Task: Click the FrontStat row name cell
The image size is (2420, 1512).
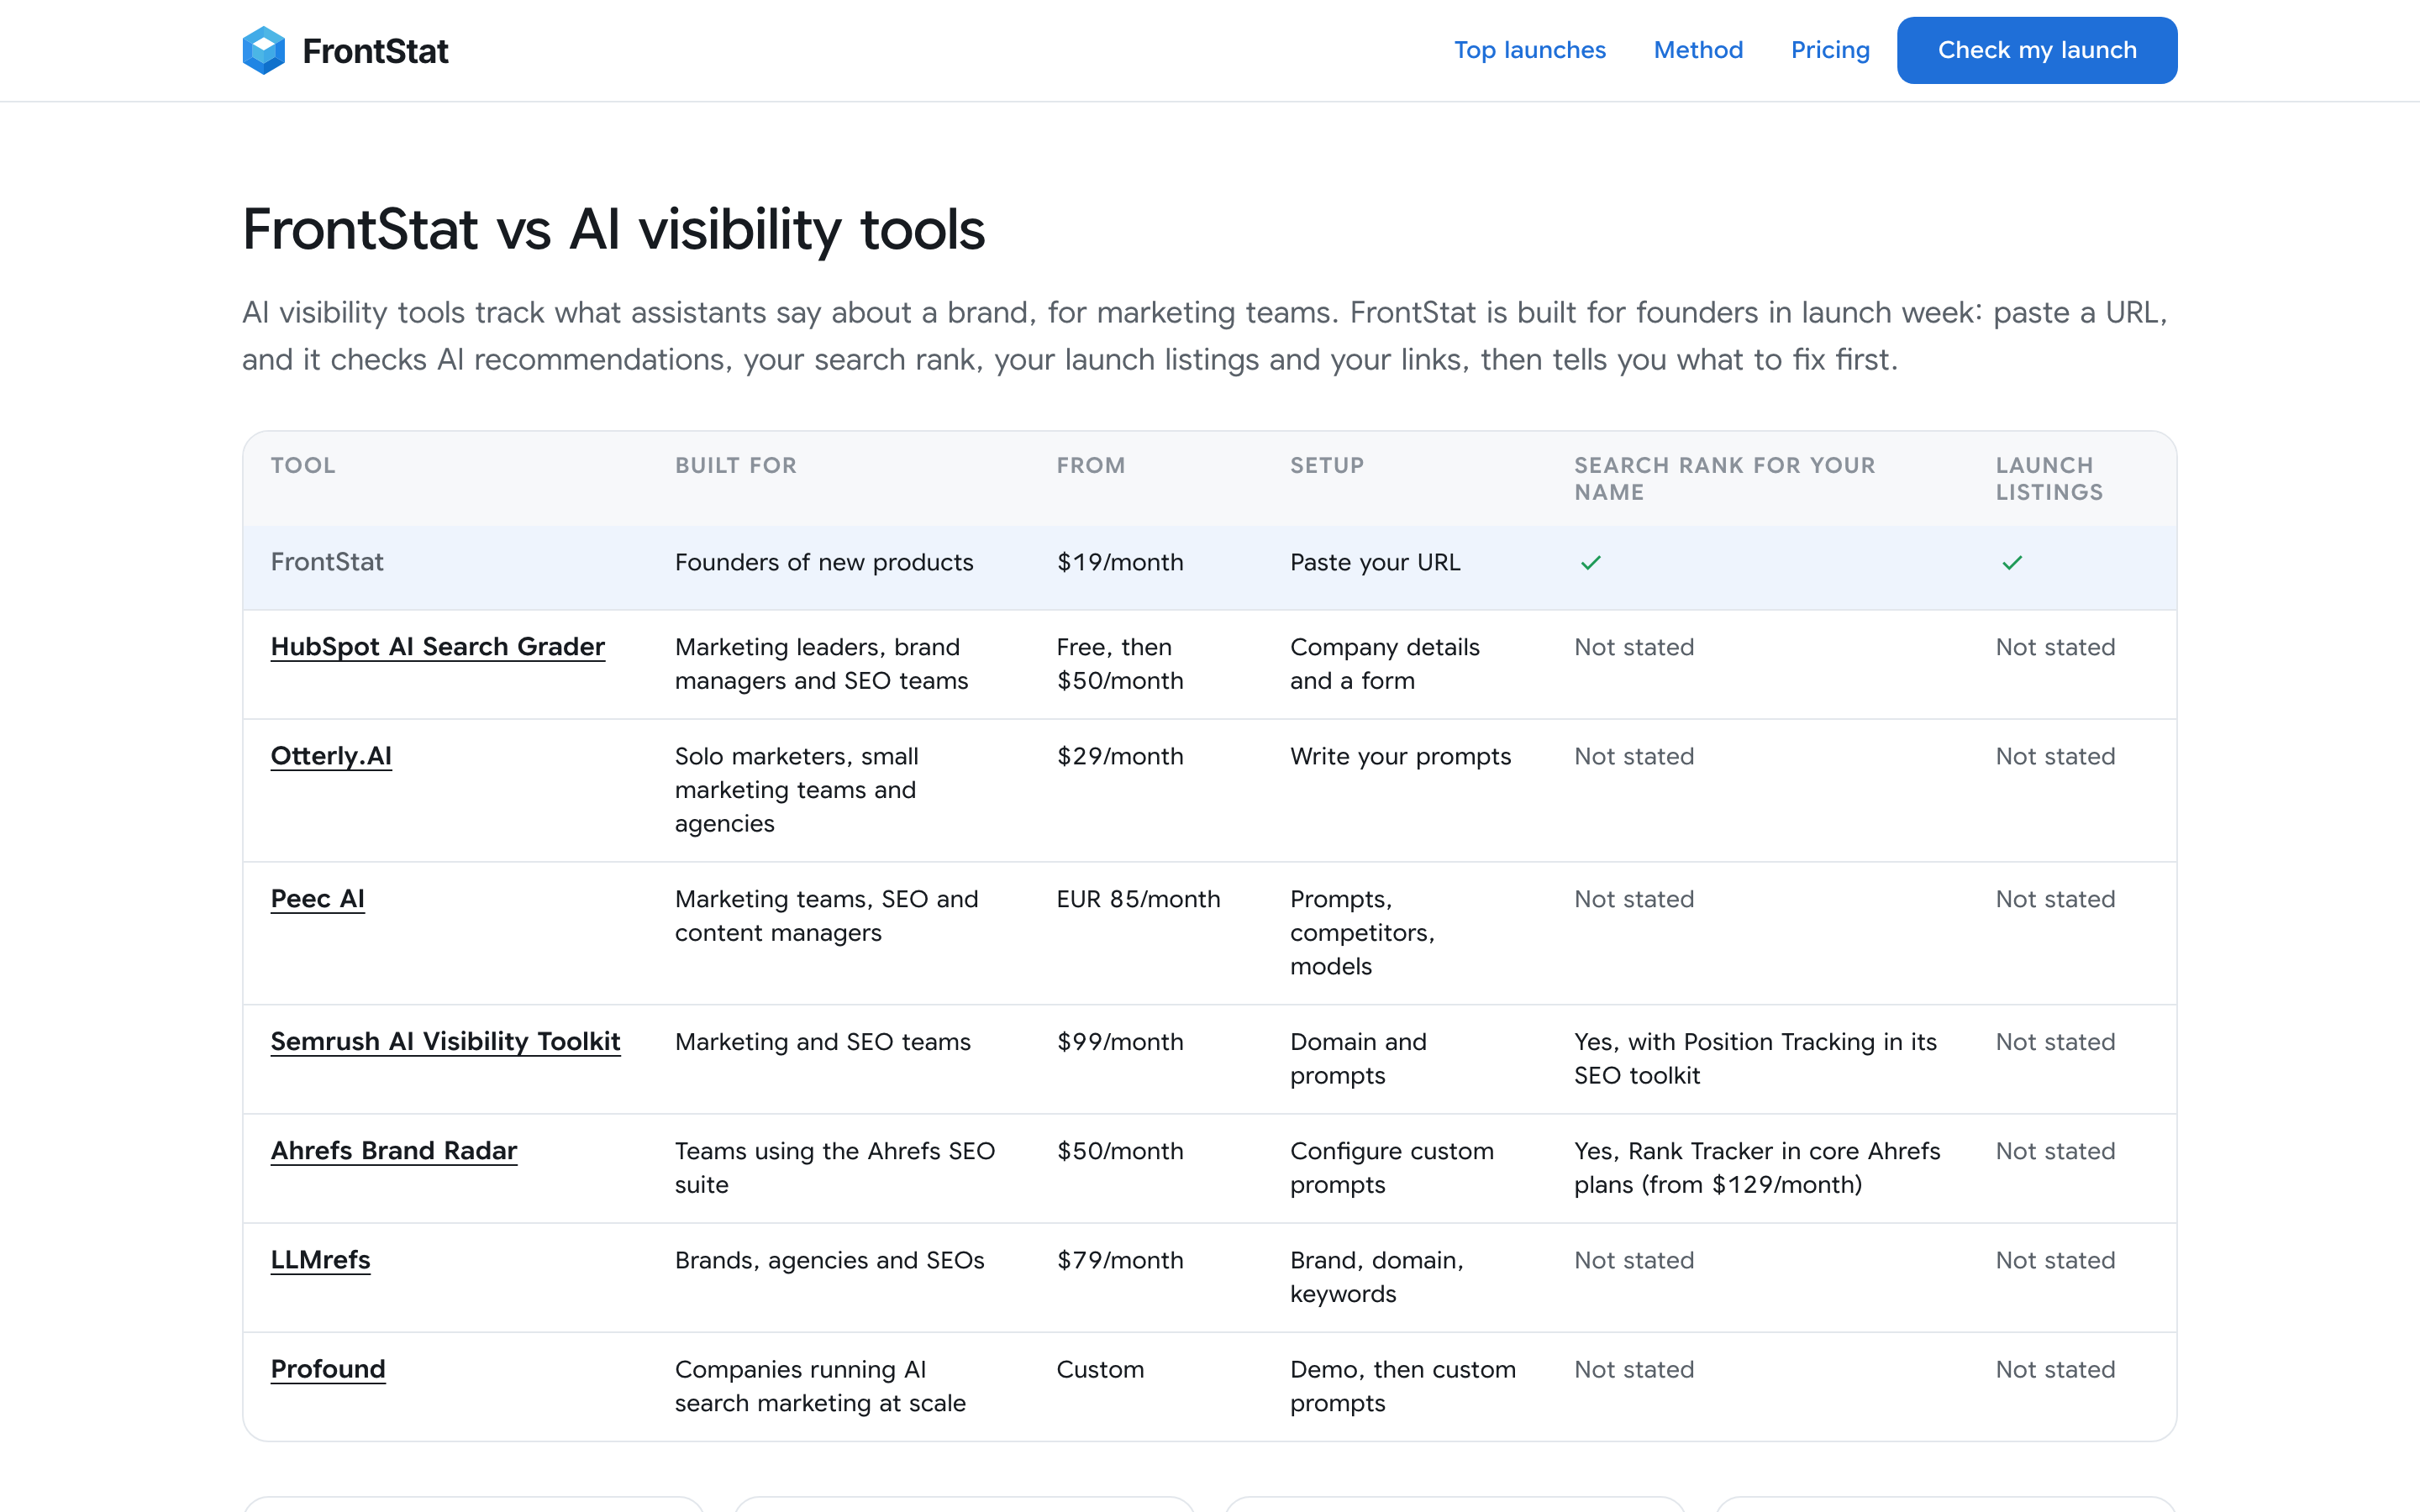Action: (327, 562)
